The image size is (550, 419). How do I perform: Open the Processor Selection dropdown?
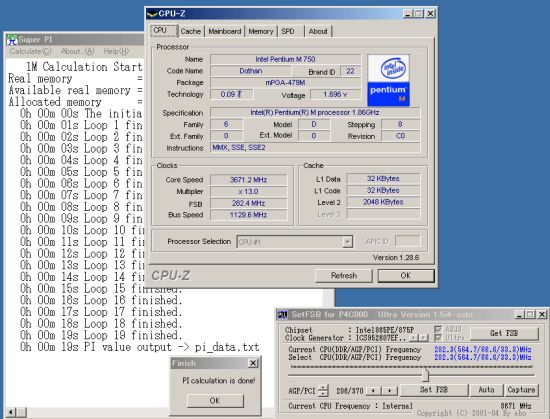pyautogui.click(x=347, y=242)
